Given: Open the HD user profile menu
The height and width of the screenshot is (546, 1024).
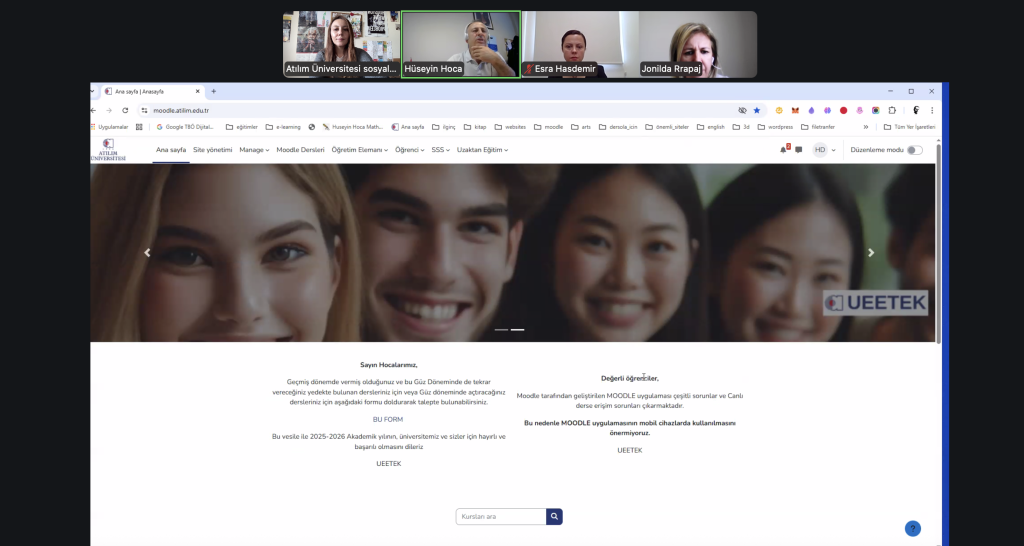Looking at the screenshot, I should [x=824, y=150].
